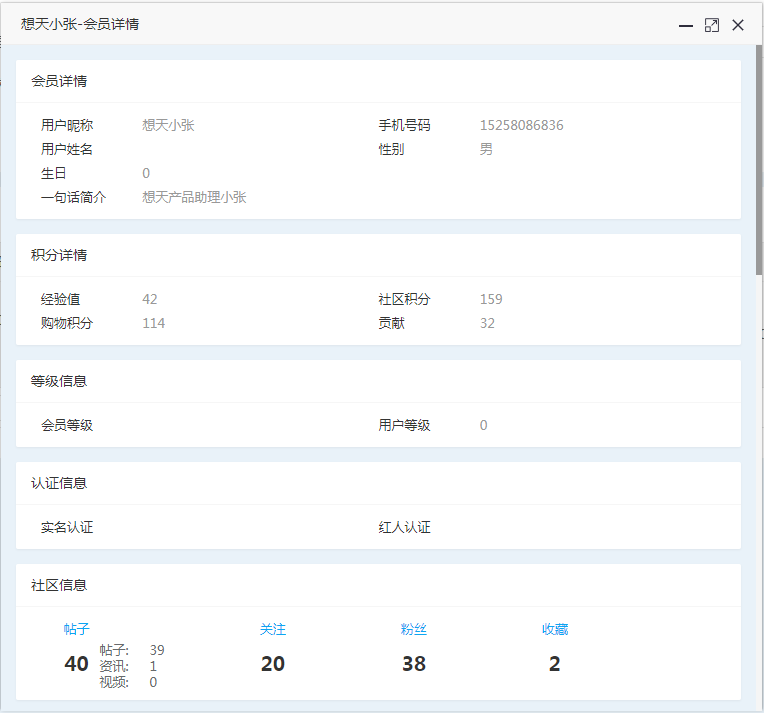Click the 社区积分 value 159
This screenshot has height=713, width=764.
point(491,299)
